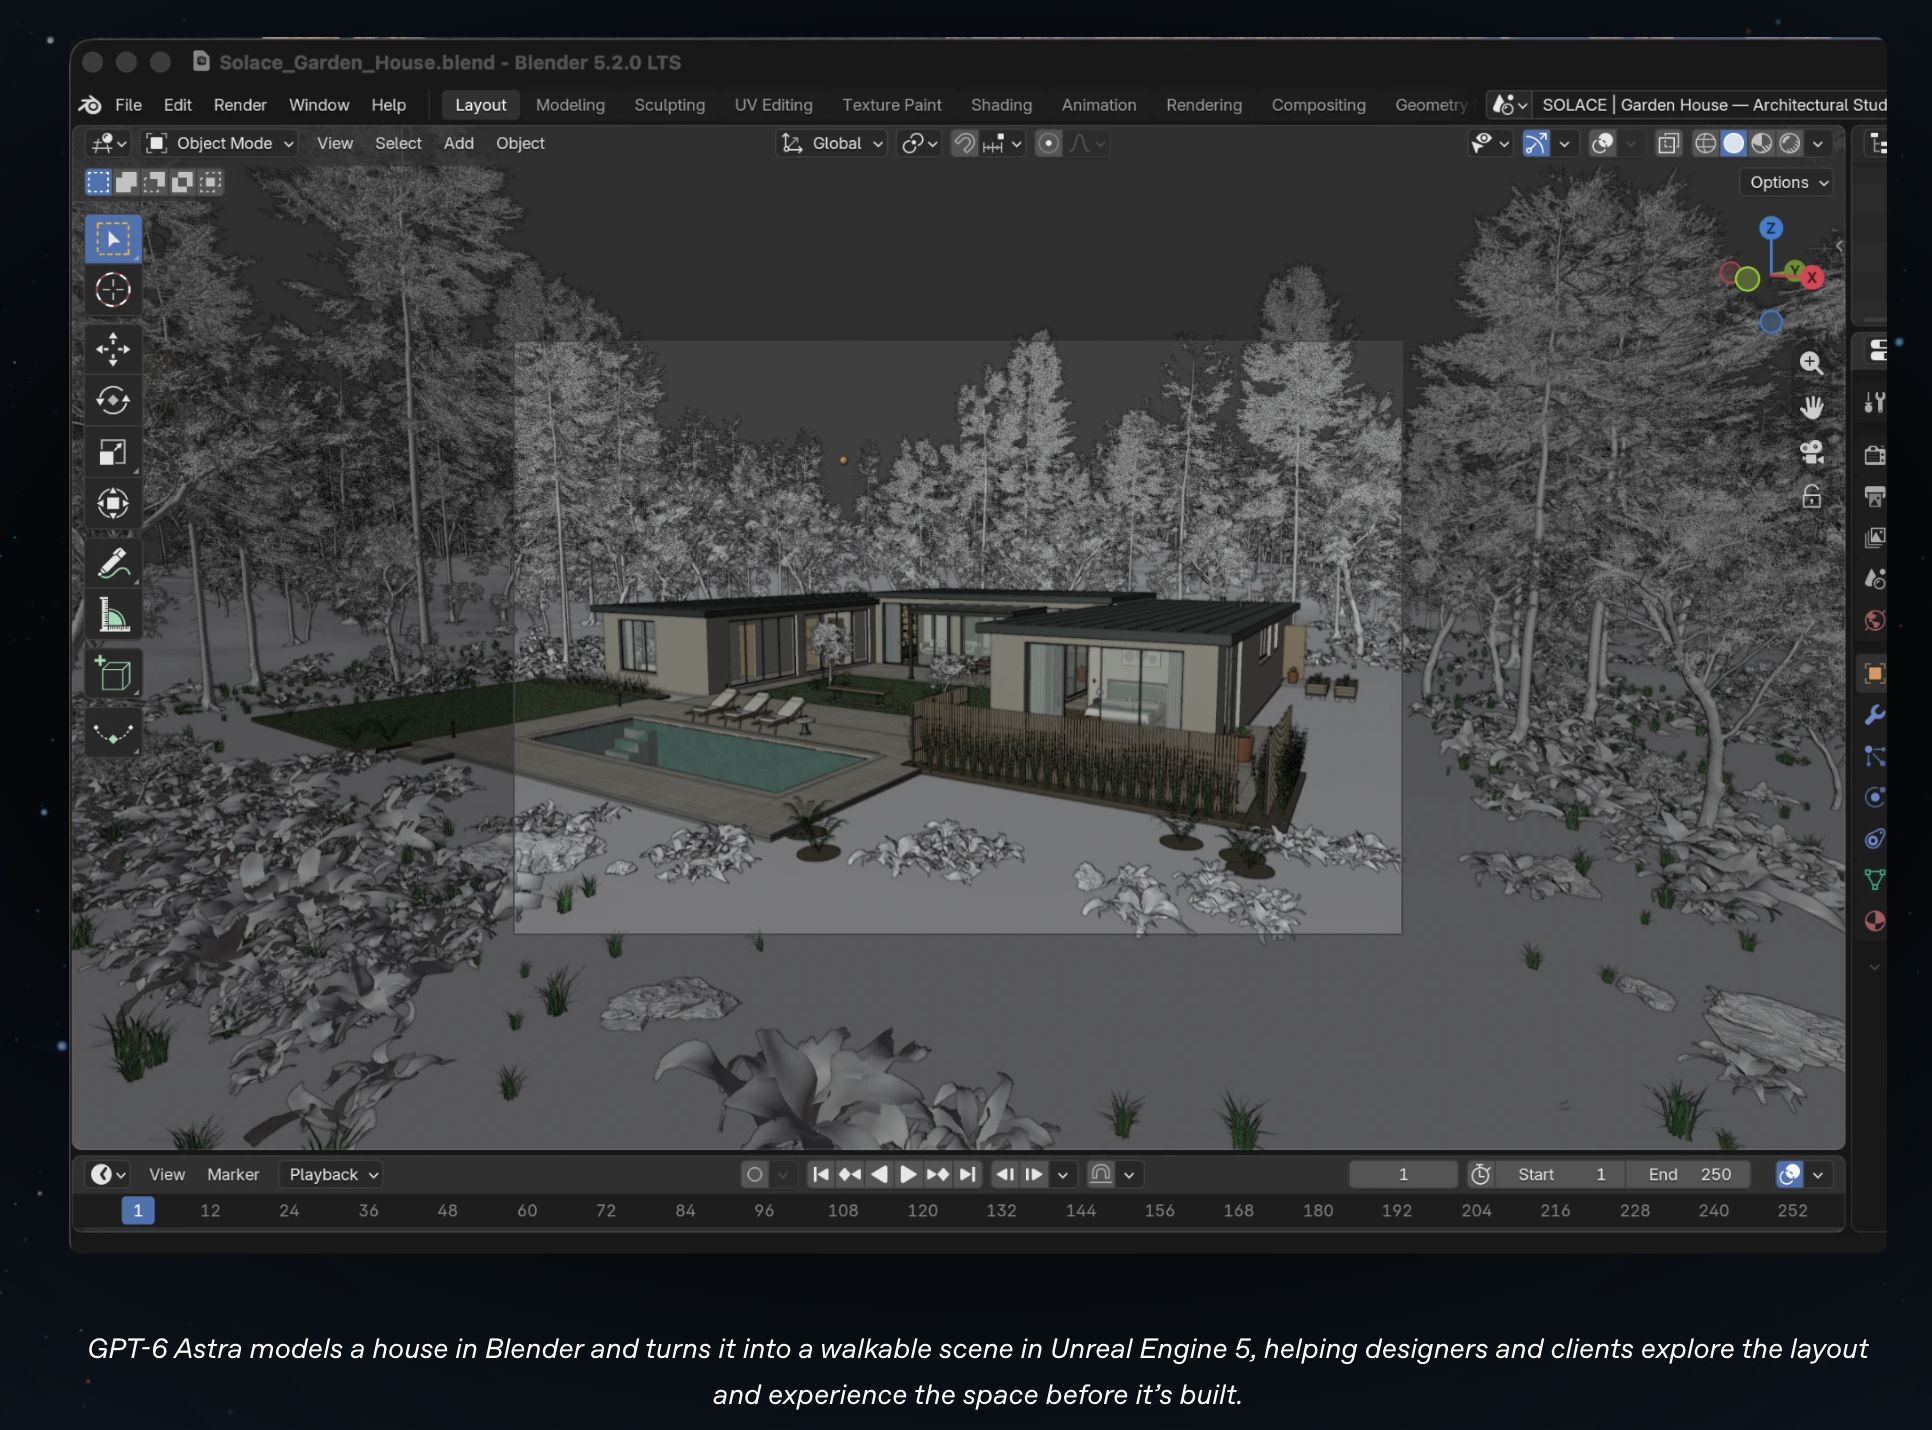Viewport: 1932px width, 1430px height.
Task: Open the Marker menu in timeline
Action: click(x=233, y=1174)
